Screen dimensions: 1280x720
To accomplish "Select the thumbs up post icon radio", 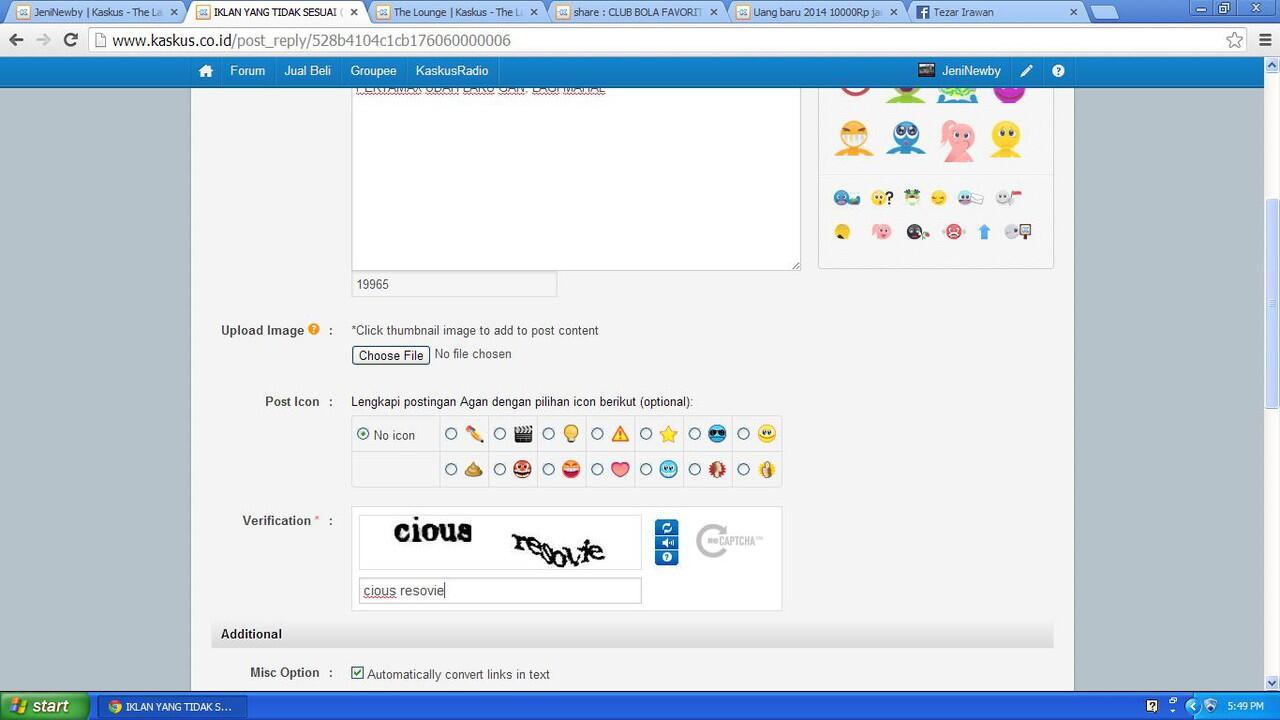I will 743,469.
